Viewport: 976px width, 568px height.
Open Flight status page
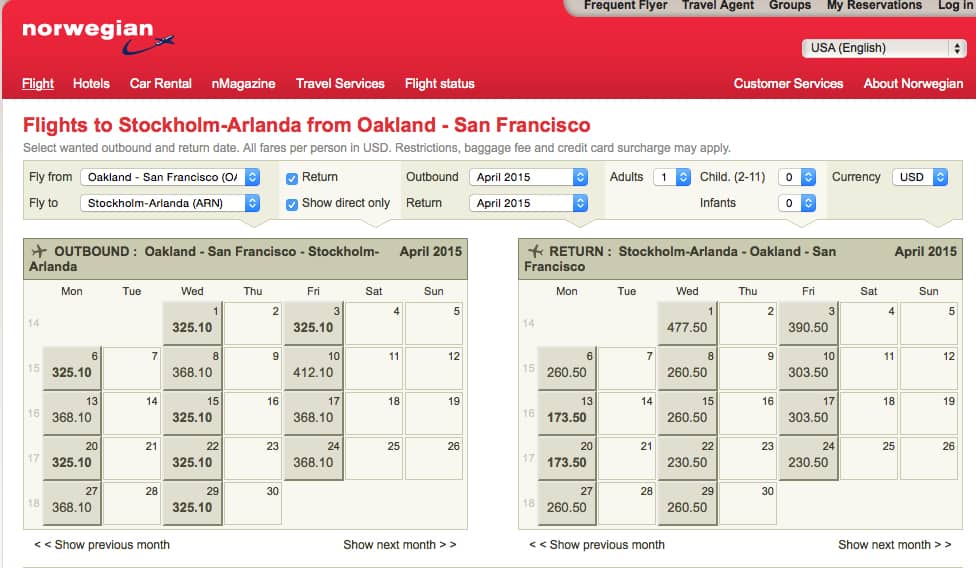pos(439,83)
